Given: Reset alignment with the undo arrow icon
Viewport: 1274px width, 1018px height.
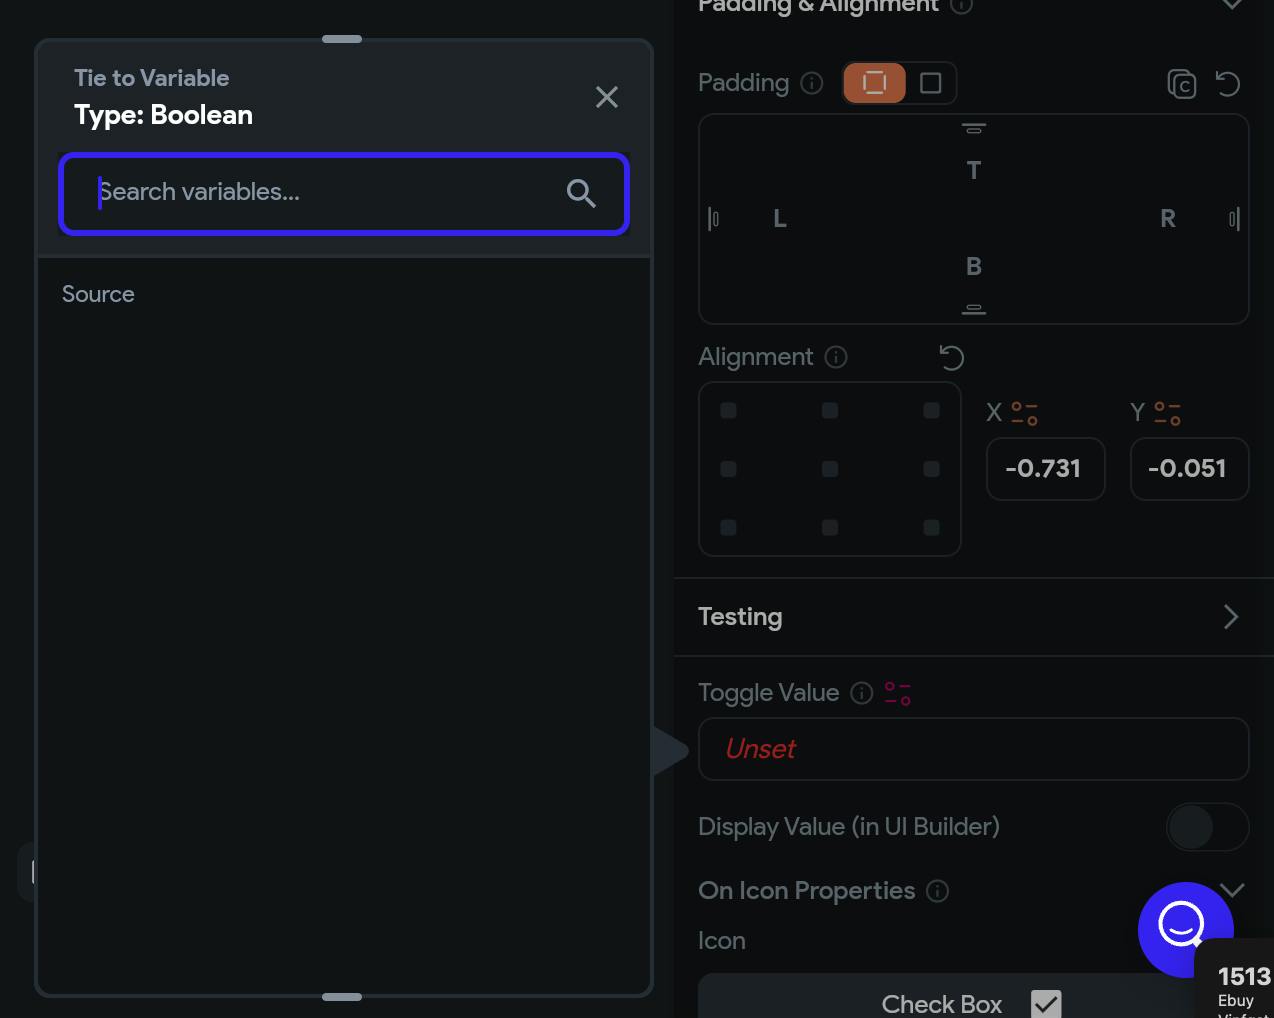Looking at the screenshot, I should pyautogui.click(x=952, y=357).
